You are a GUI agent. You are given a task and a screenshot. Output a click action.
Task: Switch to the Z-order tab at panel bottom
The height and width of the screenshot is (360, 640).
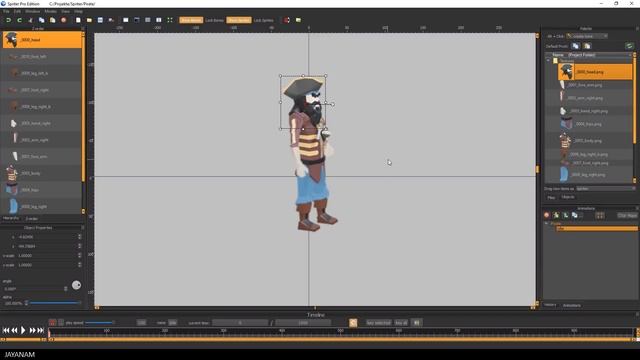coord(32,219)
